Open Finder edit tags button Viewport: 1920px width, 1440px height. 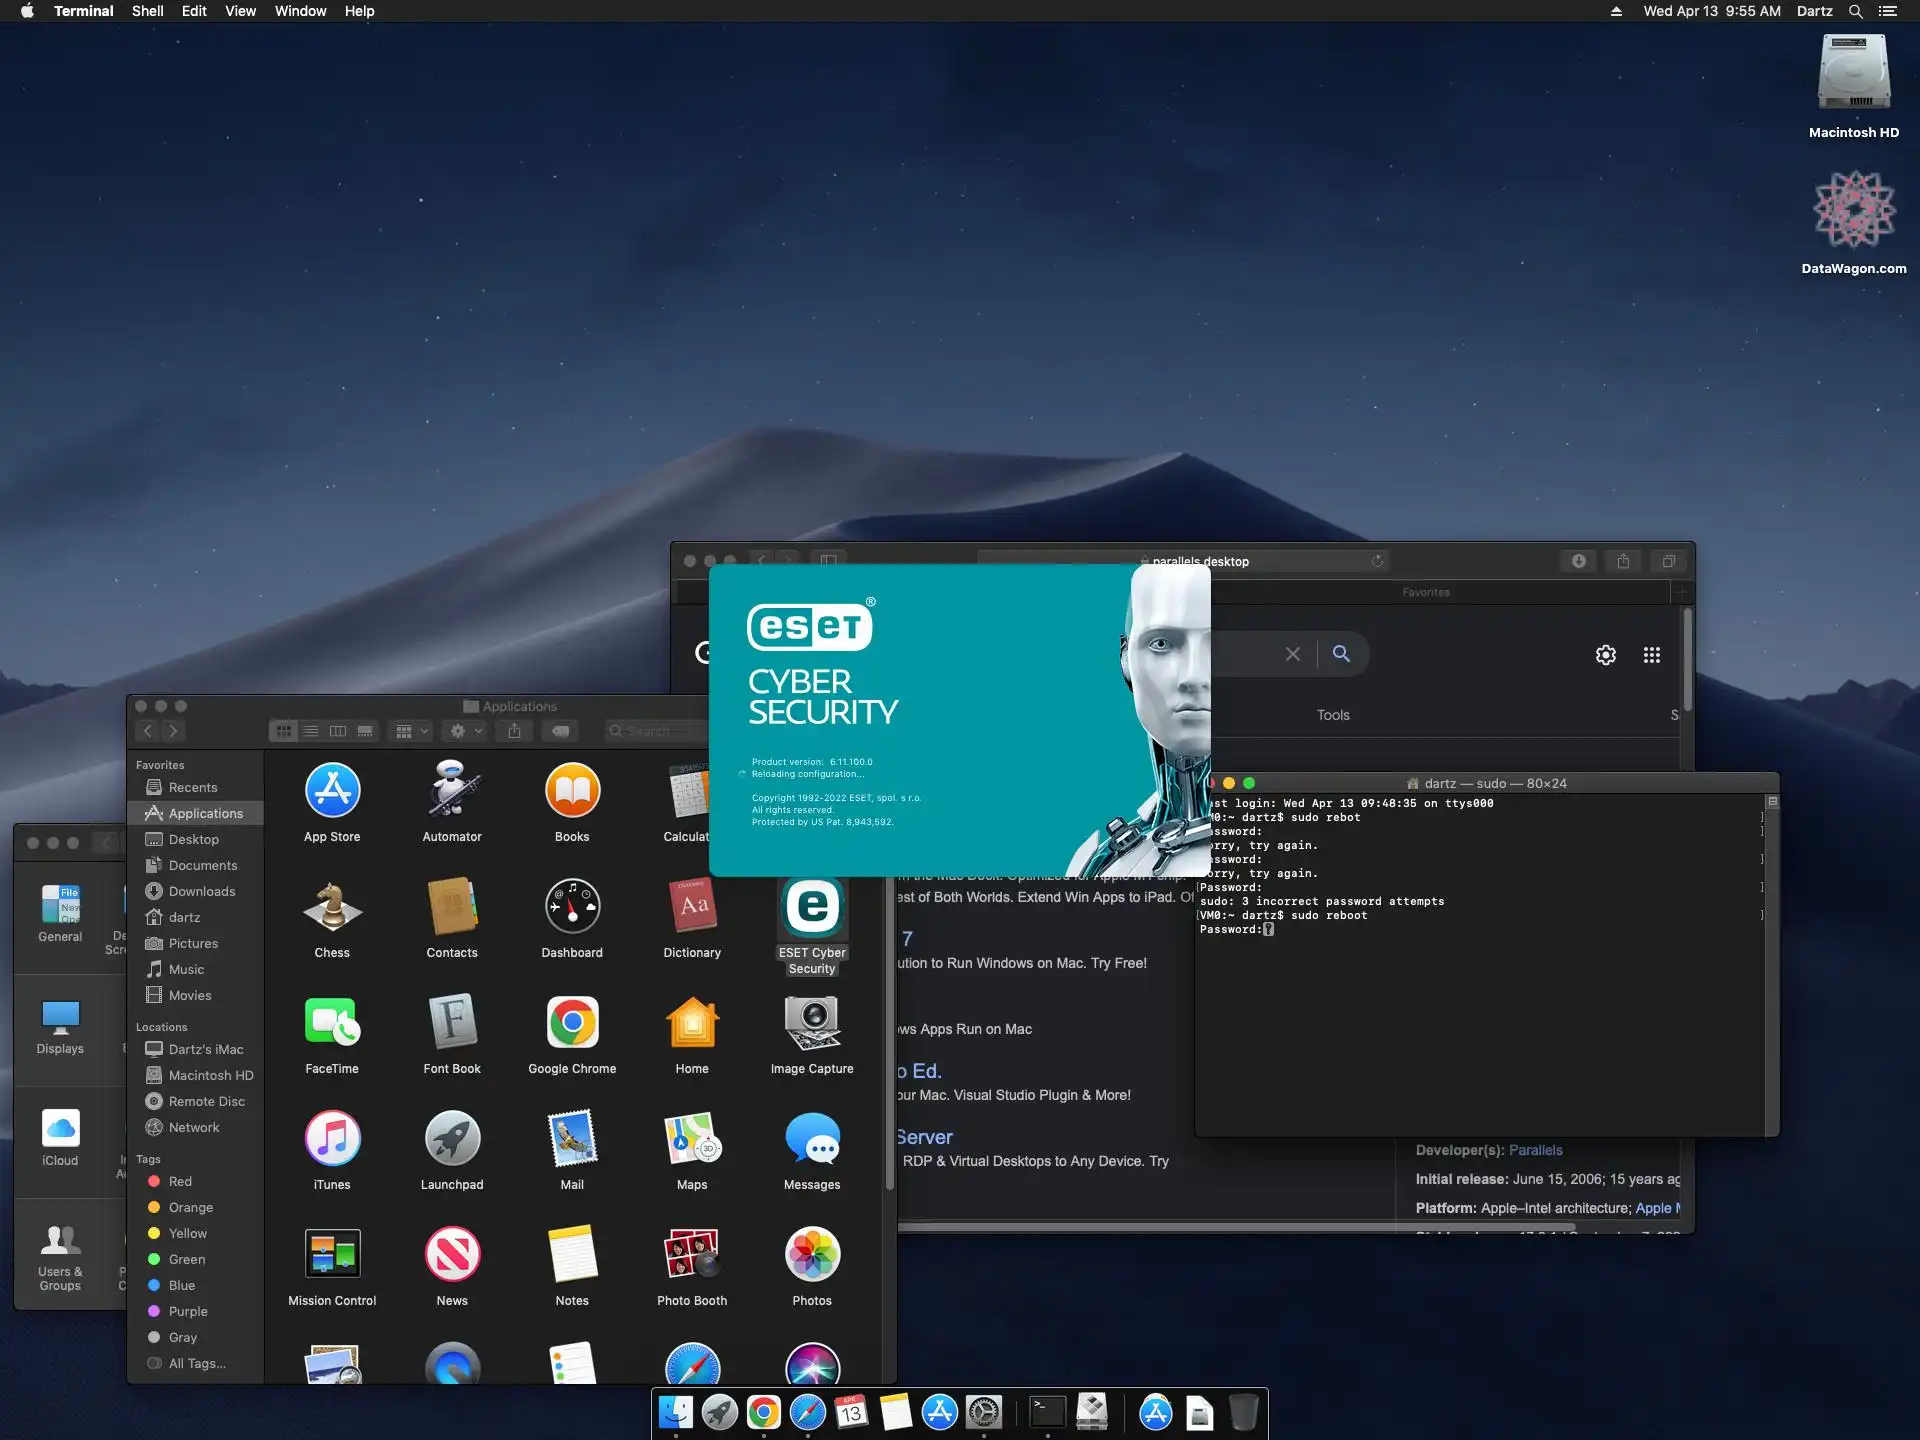tap(561, 731)
